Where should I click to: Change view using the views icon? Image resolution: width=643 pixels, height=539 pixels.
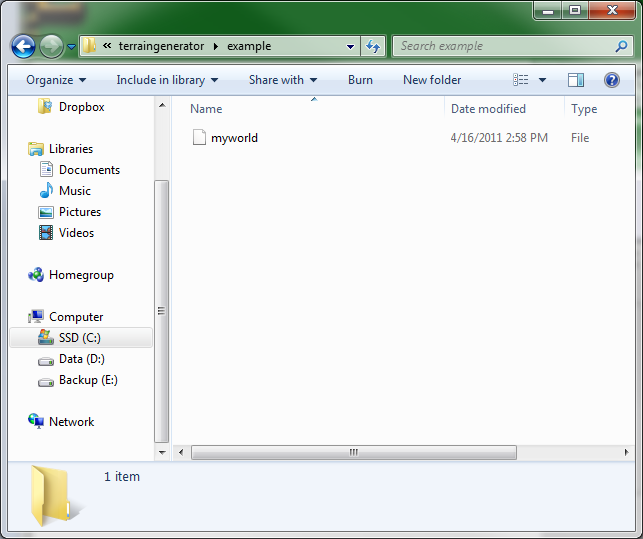[x=521, y=80]
